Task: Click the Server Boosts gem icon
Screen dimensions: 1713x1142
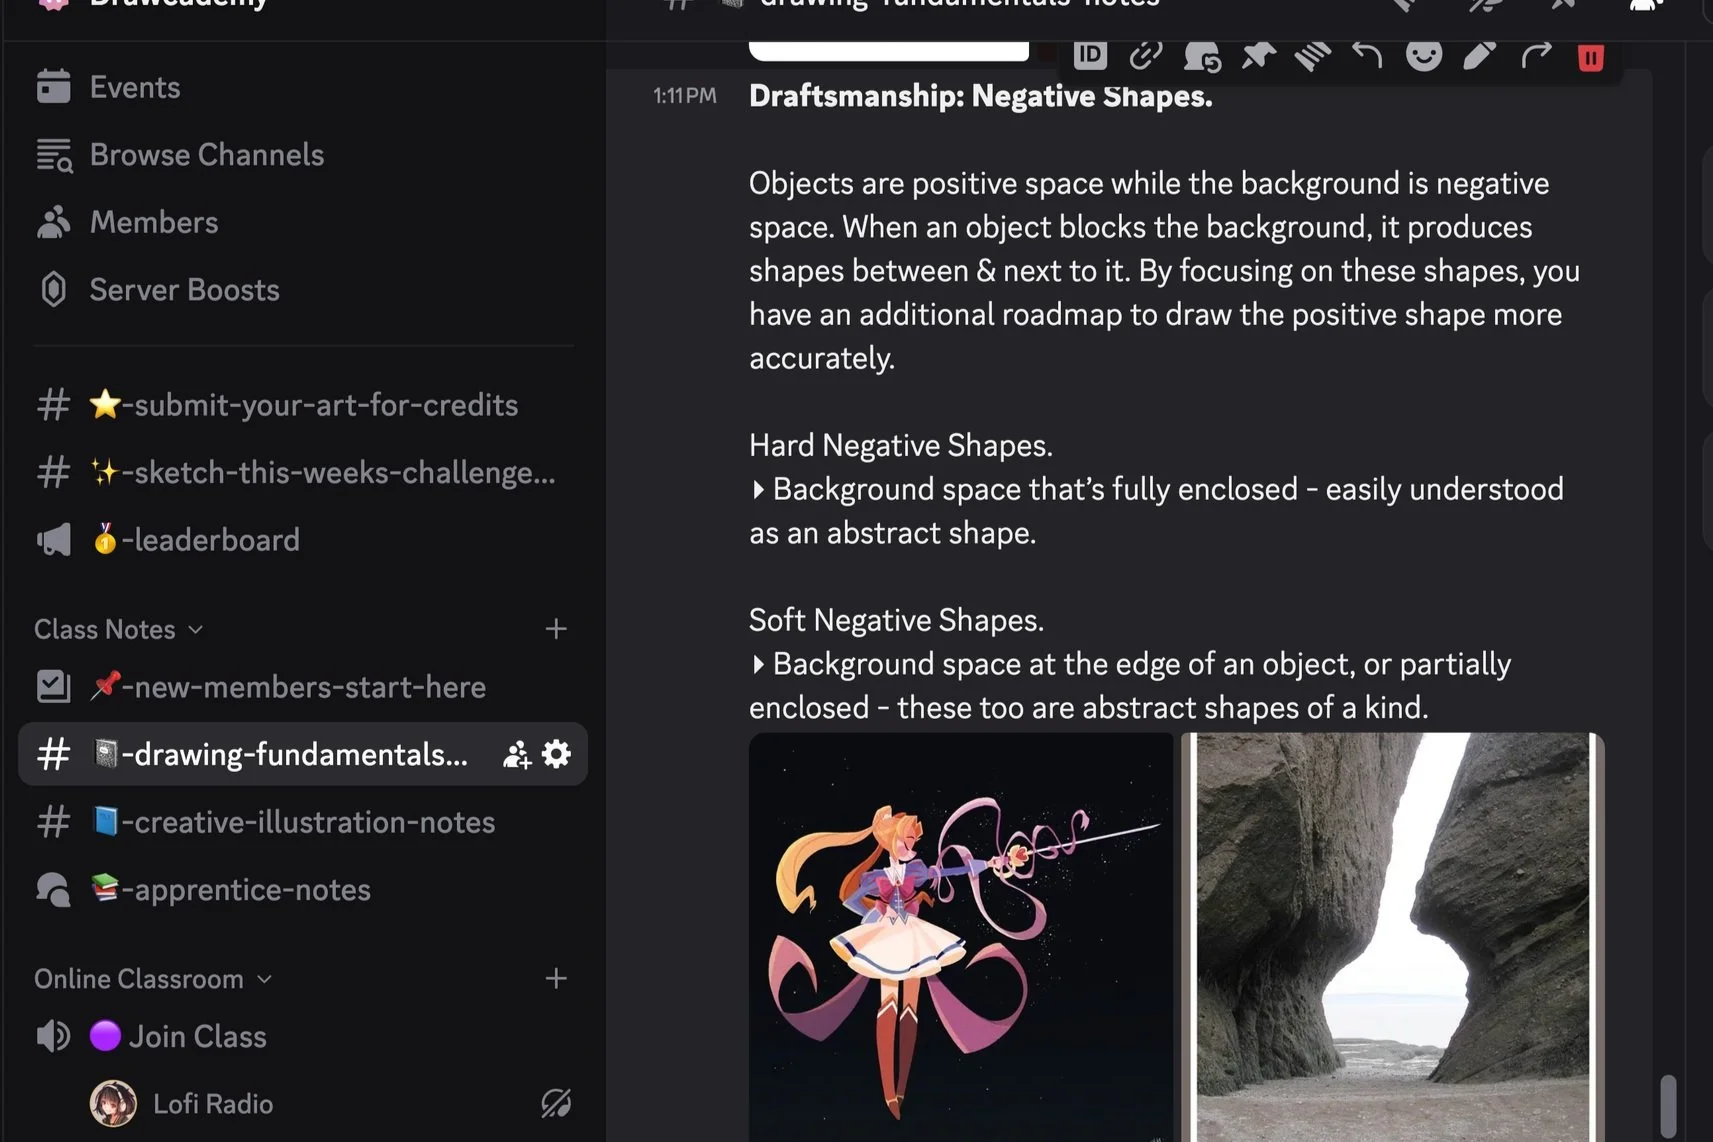Action: [x=53, y=290]
